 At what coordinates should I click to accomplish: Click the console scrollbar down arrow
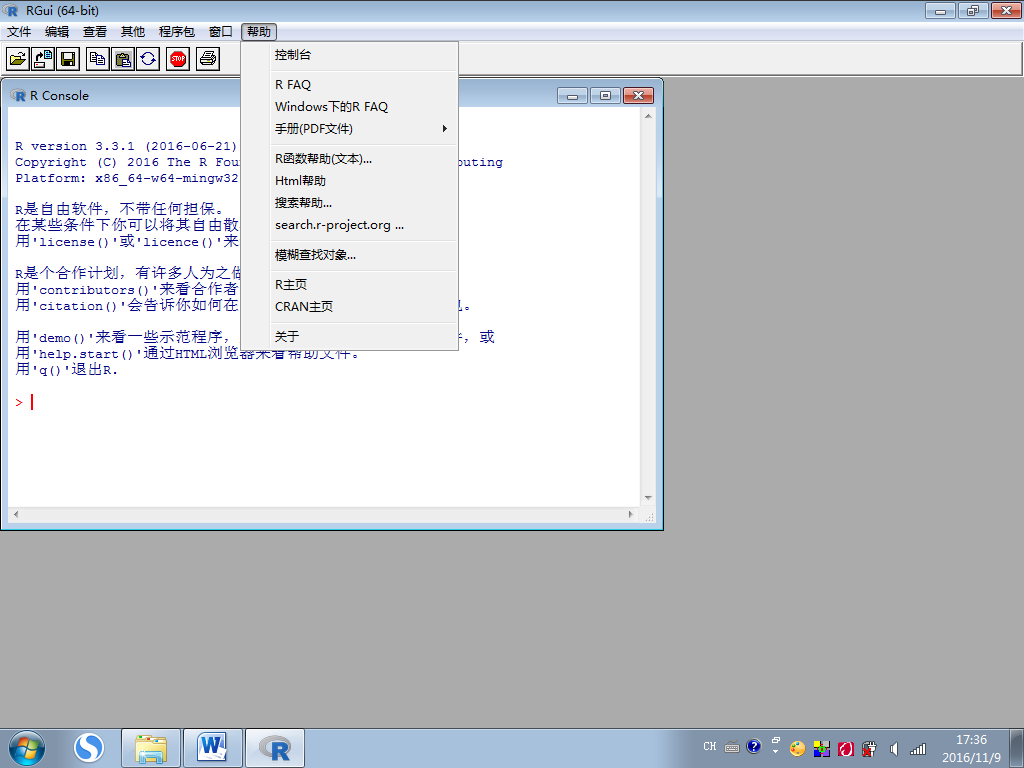tap(648, 498)
